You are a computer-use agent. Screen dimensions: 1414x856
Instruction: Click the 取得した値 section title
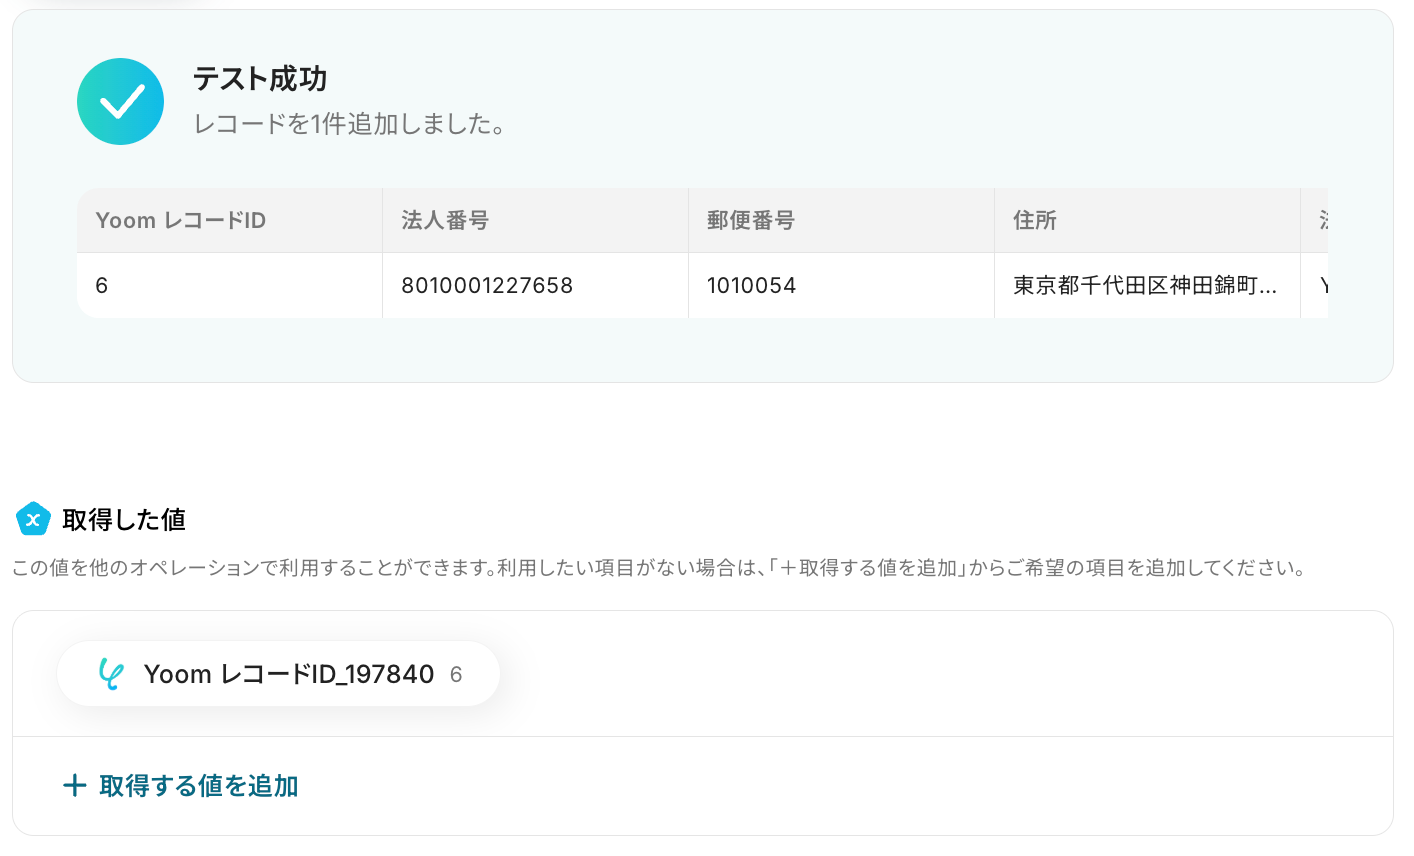(124, 519)
